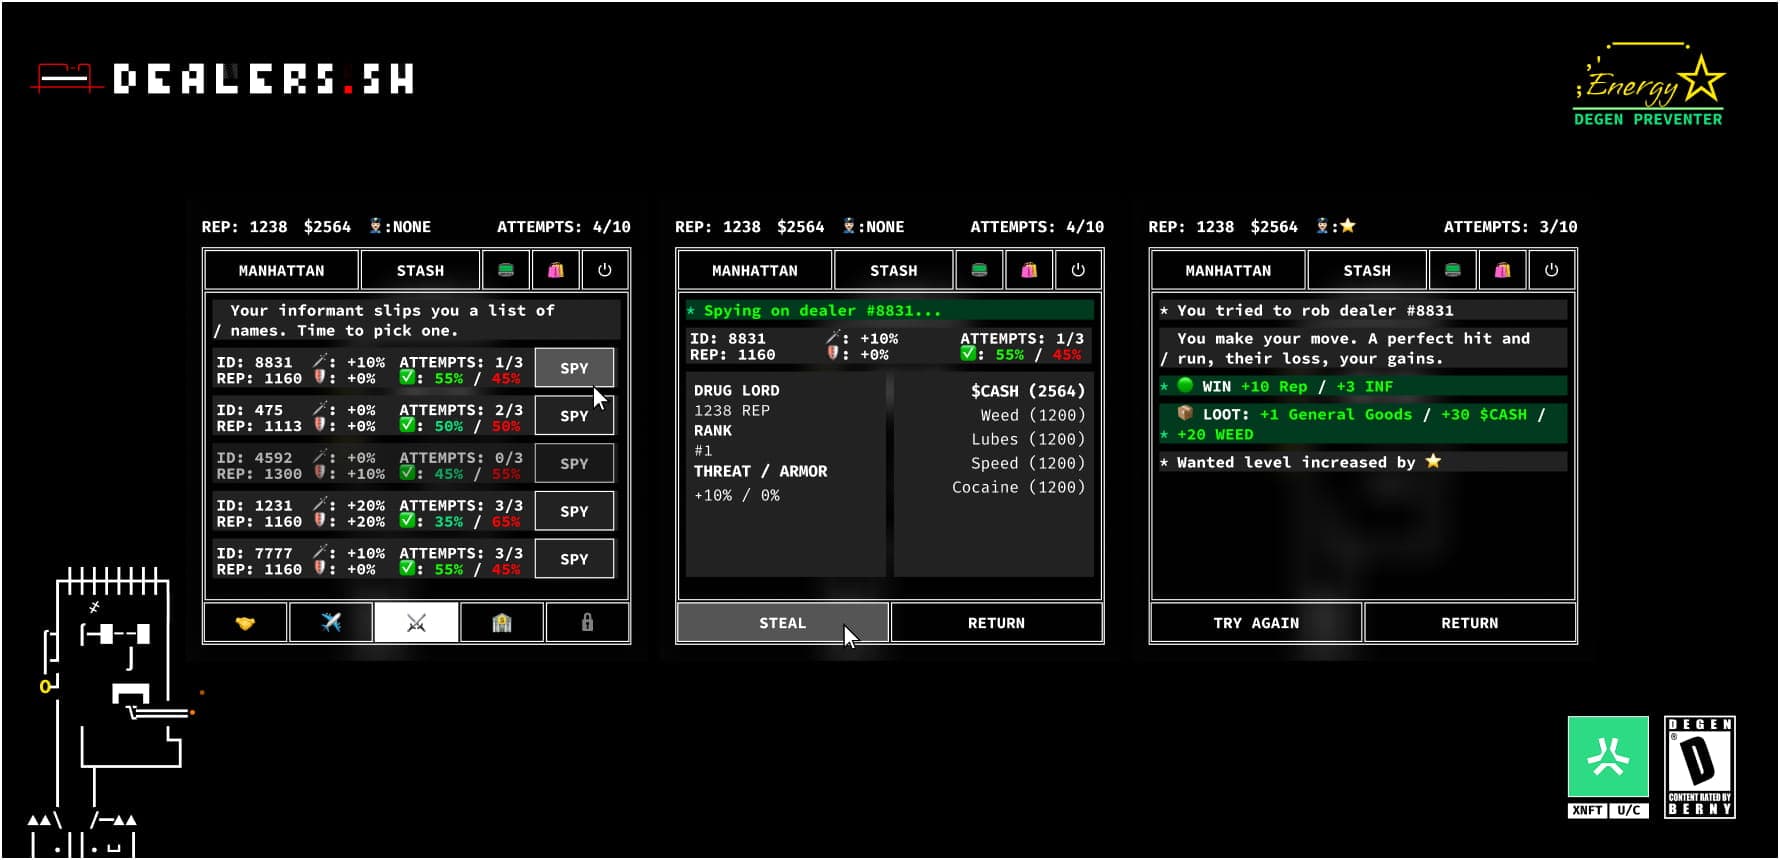Open the shopping bags icon in the middle panel
This screenshot has width=1780, height=860.
[x=1029, y=270]
